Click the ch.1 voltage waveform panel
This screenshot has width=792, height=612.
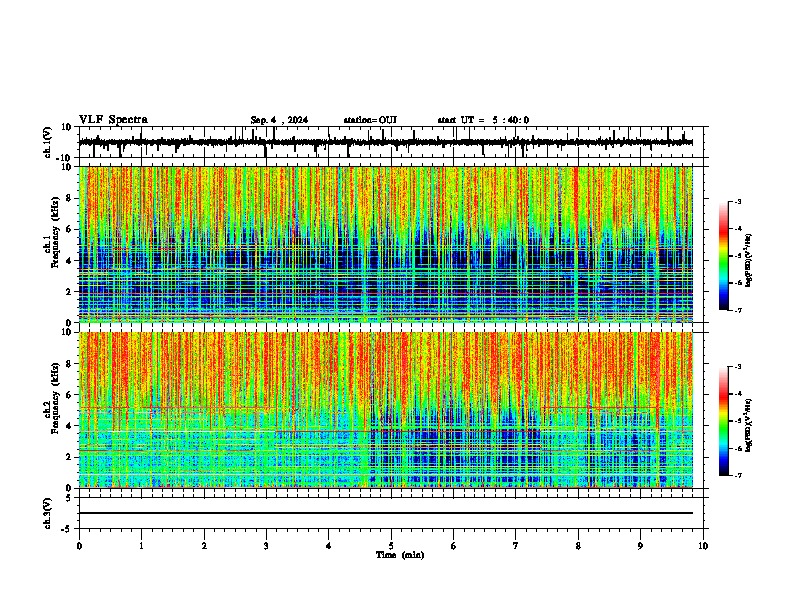[x=391, y=142]
